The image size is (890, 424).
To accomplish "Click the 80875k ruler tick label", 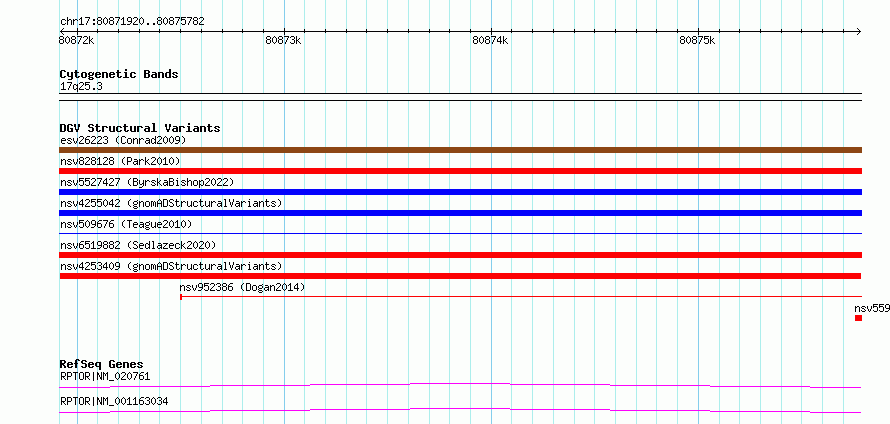I will point(698,40).
